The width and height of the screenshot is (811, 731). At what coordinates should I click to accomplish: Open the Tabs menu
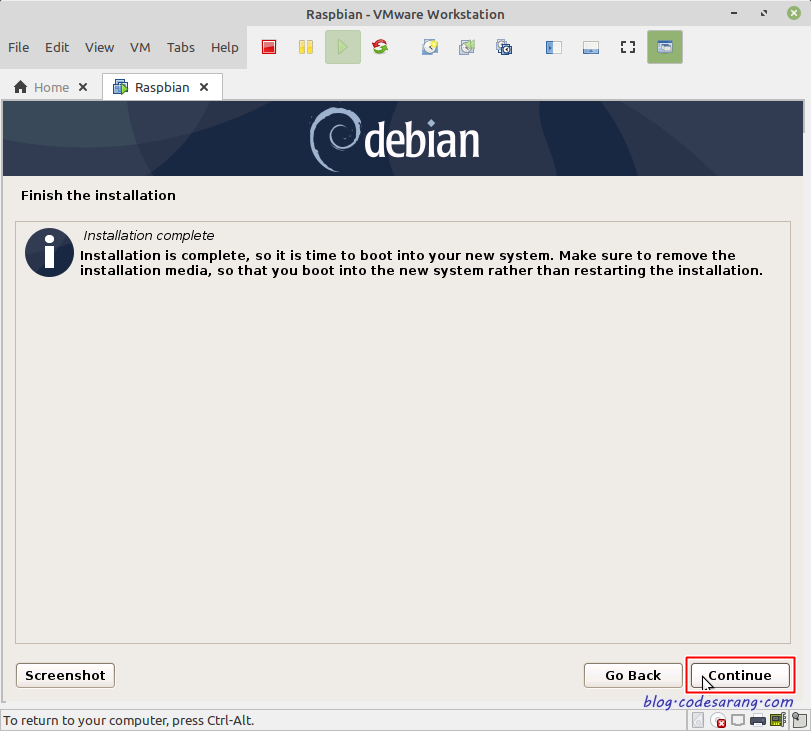pyautogui.click(x=181, y=48)
